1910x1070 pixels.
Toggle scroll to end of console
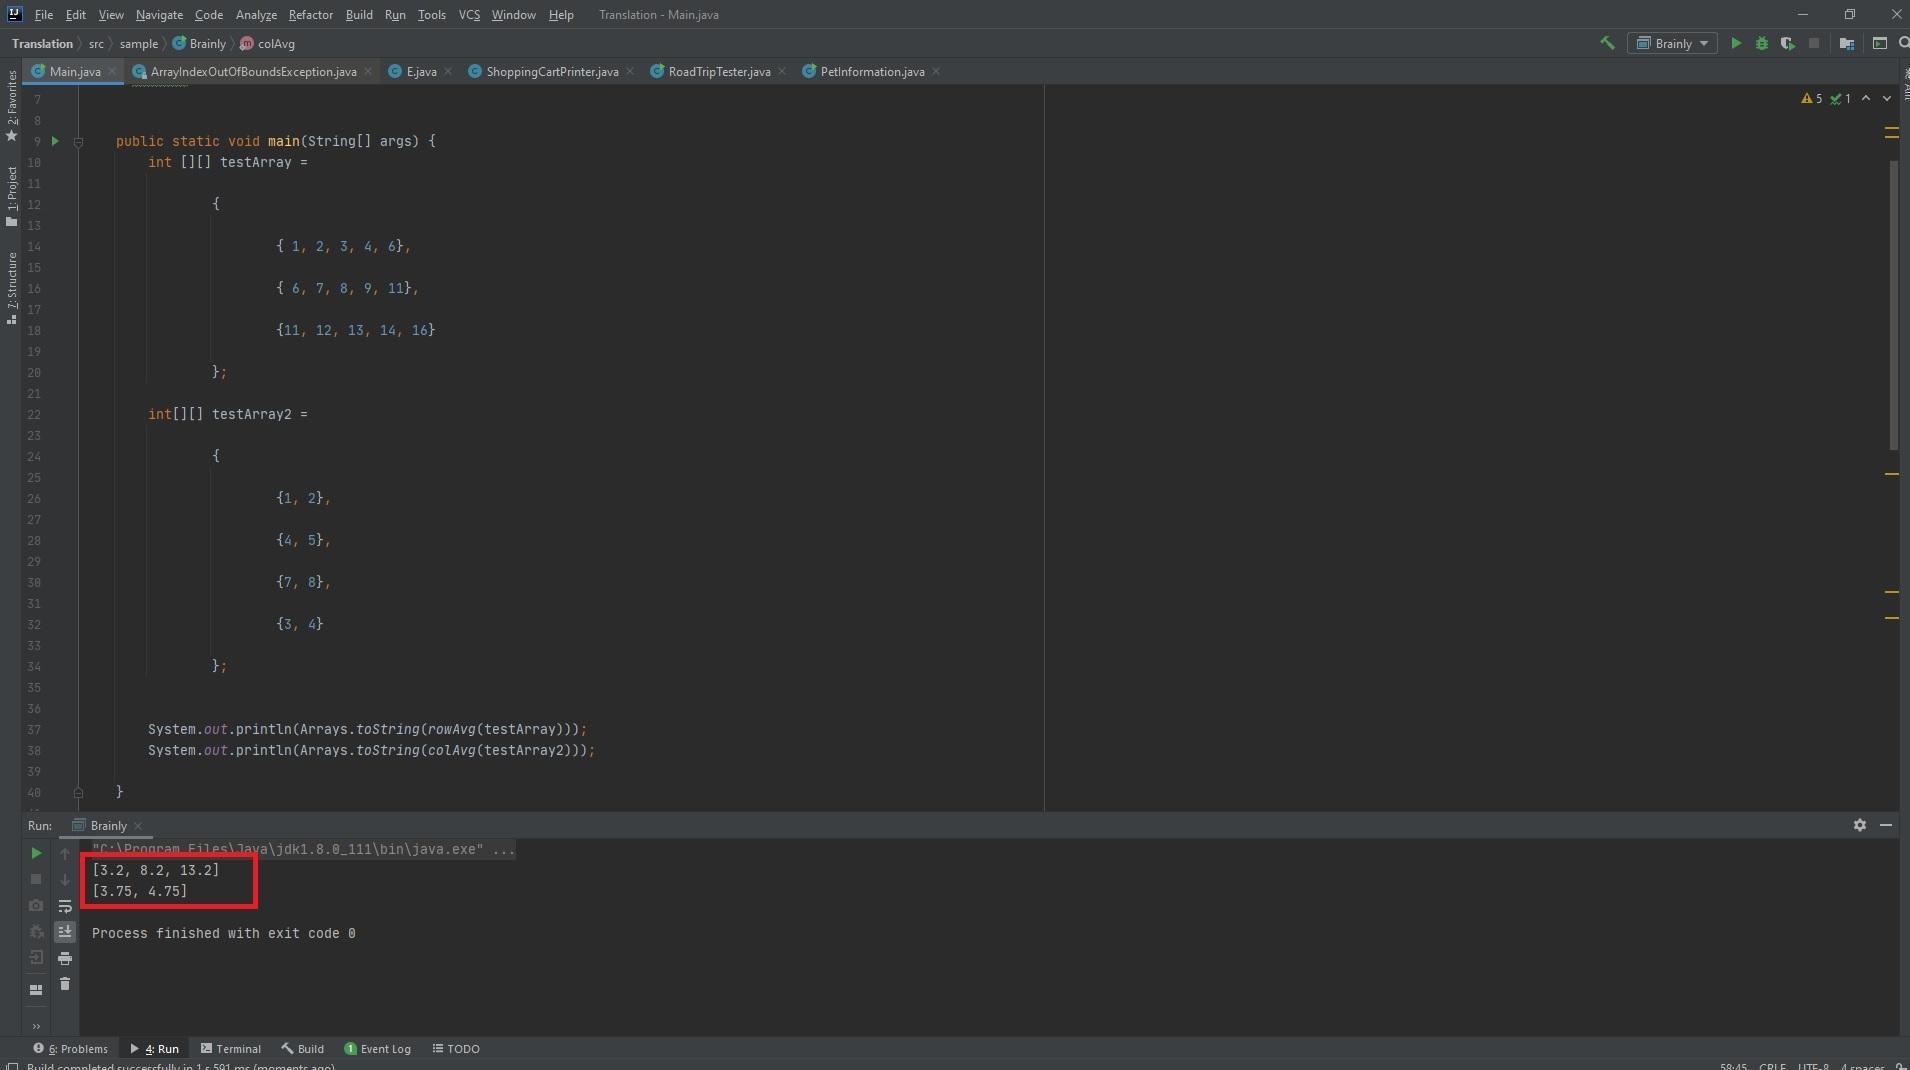coord(65,932)
